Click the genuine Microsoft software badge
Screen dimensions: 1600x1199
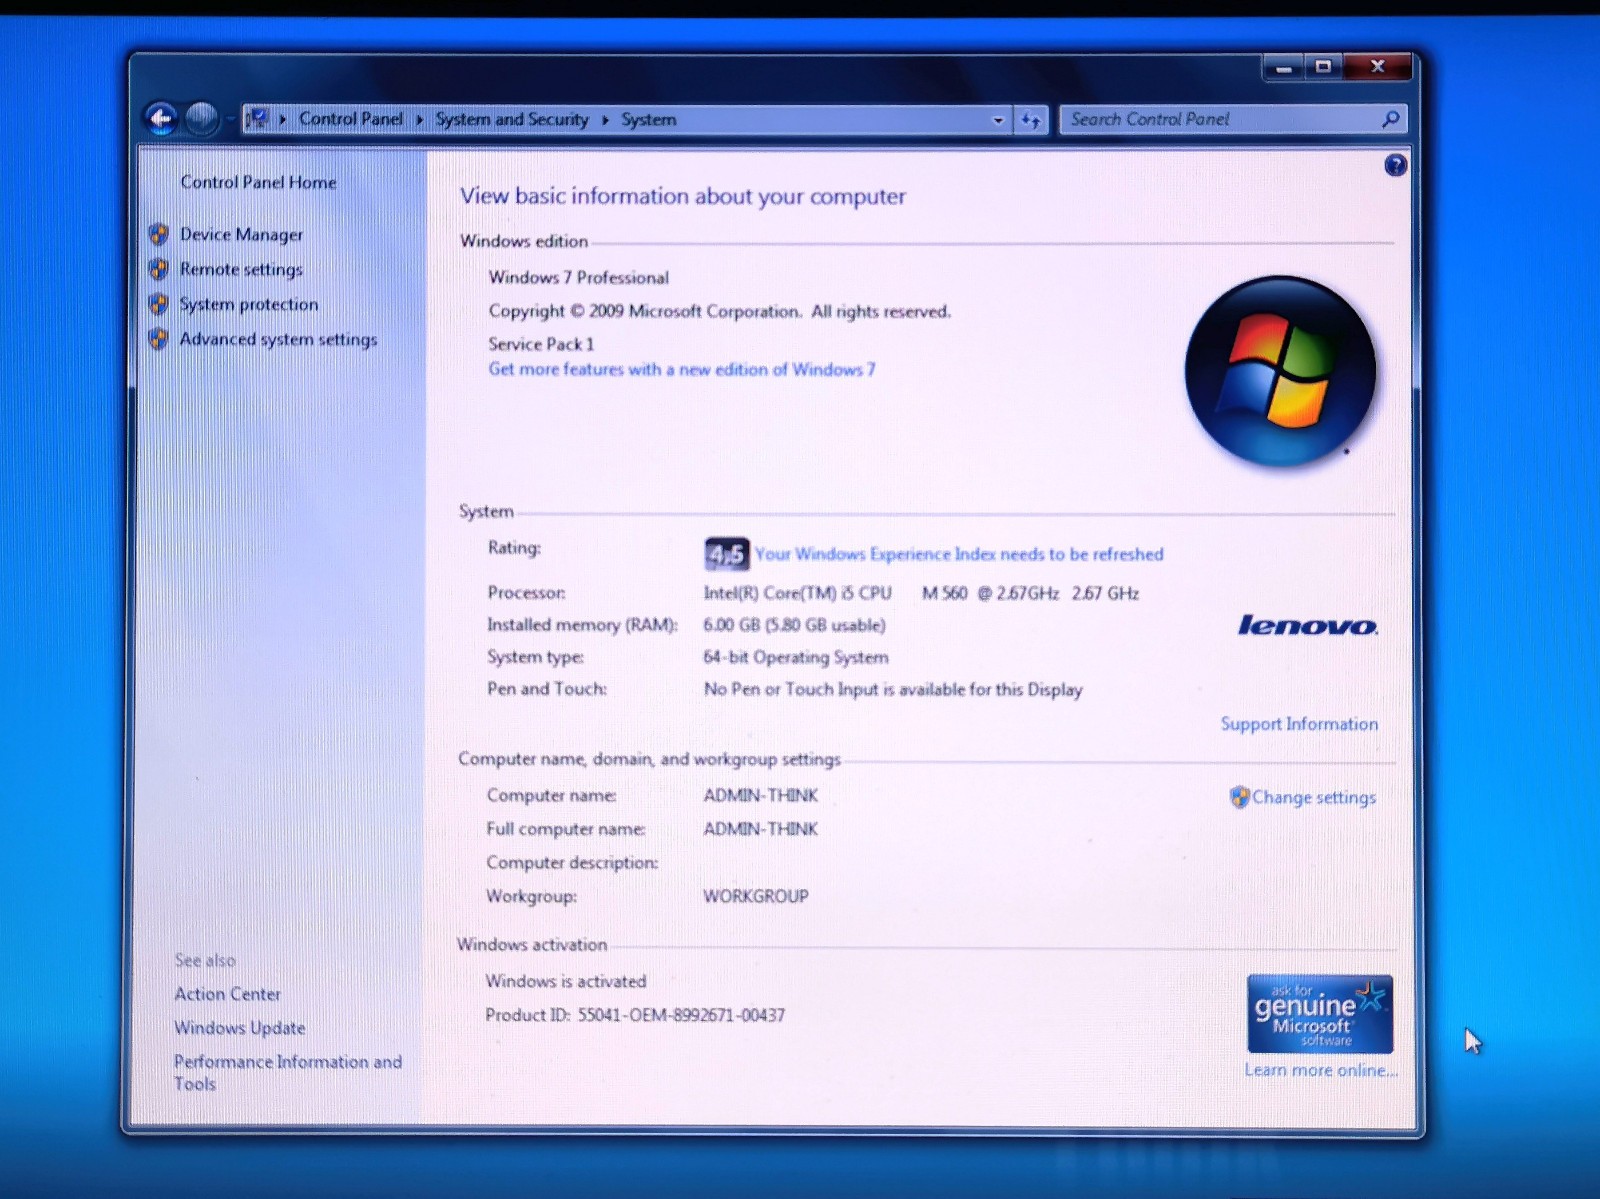pos(1319,1014)
